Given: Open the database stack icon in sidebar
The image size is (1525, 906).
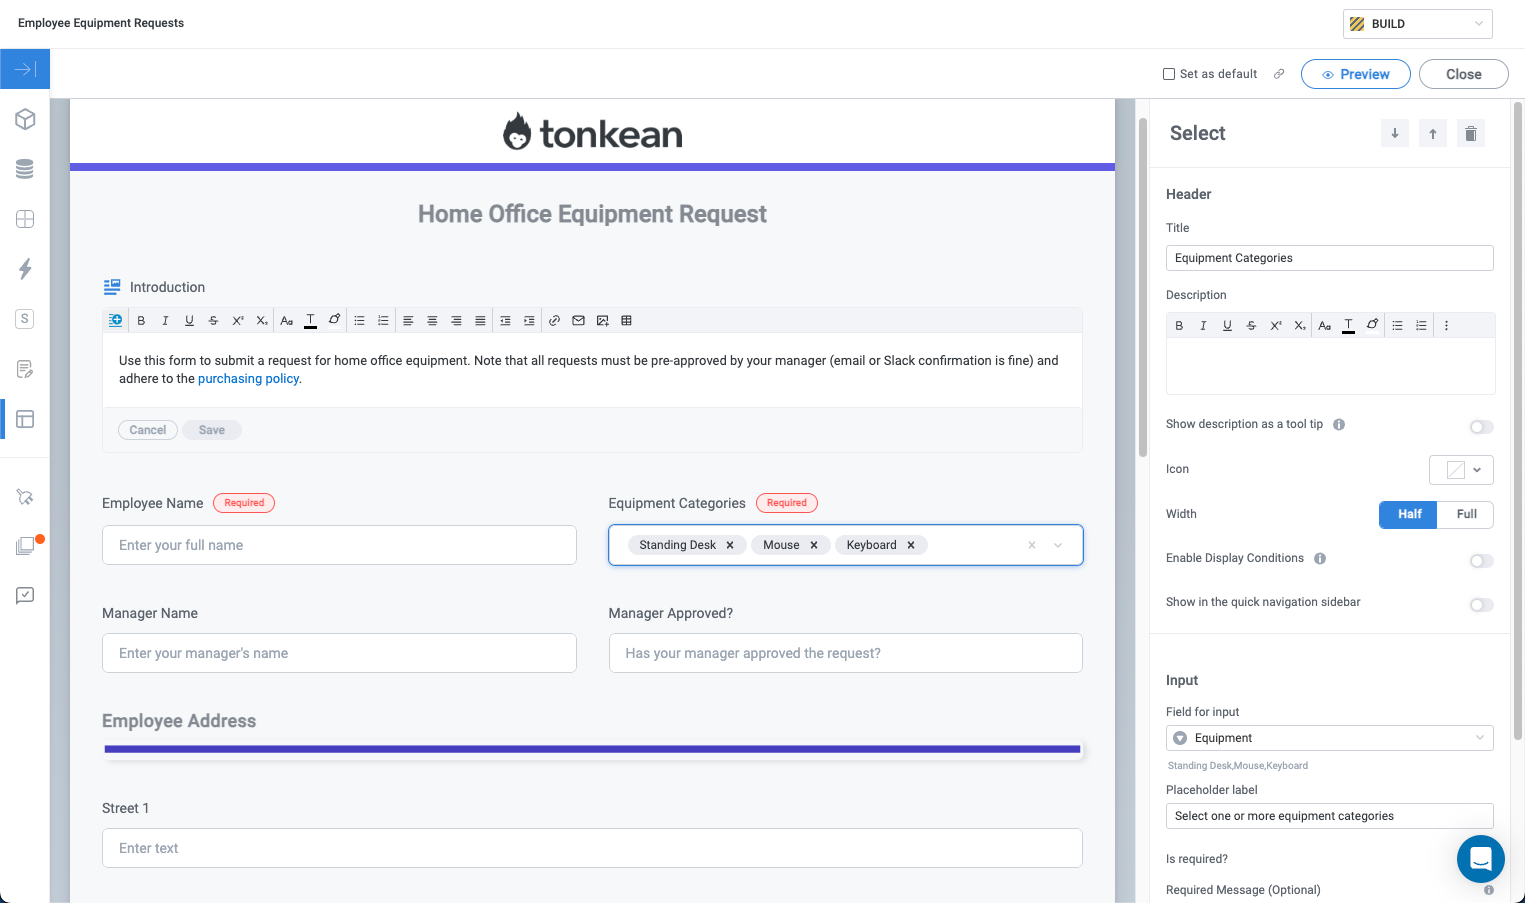Looking at the screenshot, I should click(x=25, y=169).
